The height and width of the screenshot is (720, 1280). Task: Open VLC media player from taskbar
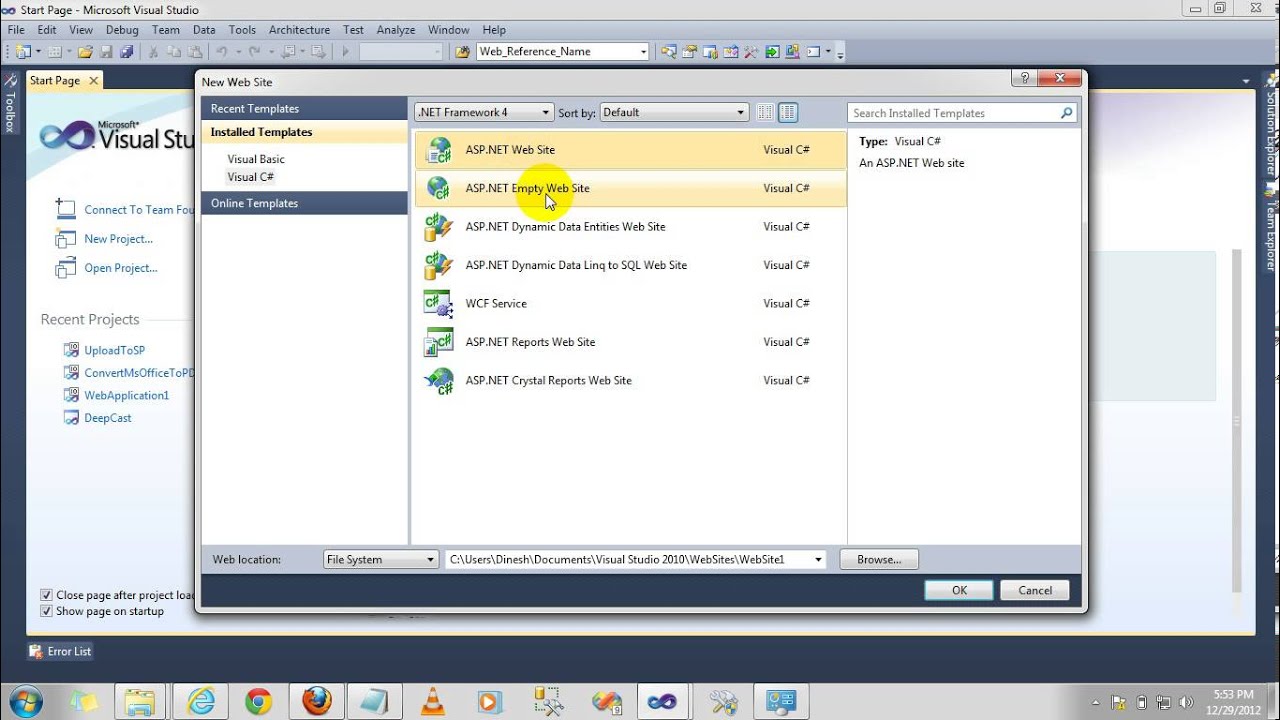(432, 702)
